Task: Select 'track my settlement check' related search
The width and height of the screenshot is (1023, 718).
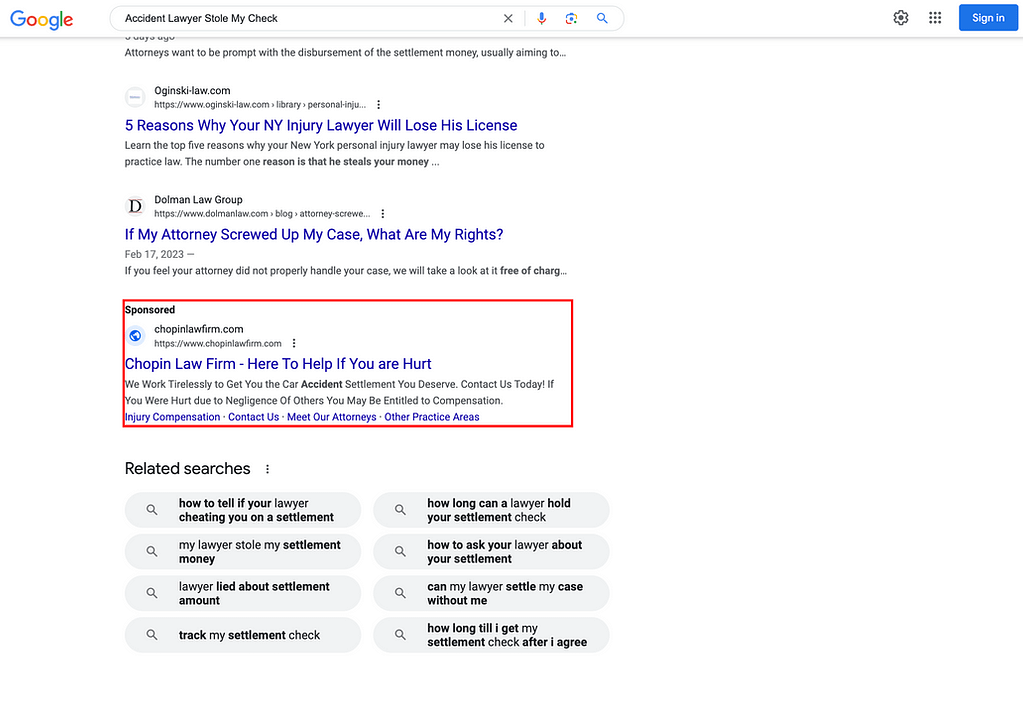Action: pyautogui.click(x=243, y=635)
